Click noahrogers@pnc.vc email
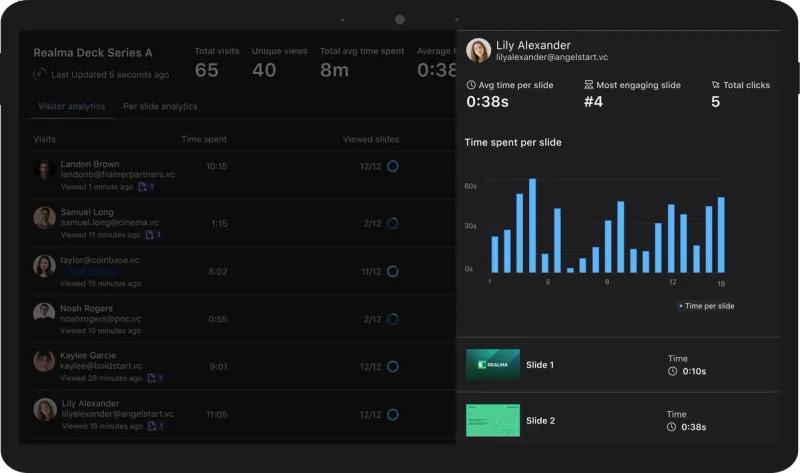Viewport: 800px width, 473px height. [x=101, y=319]
